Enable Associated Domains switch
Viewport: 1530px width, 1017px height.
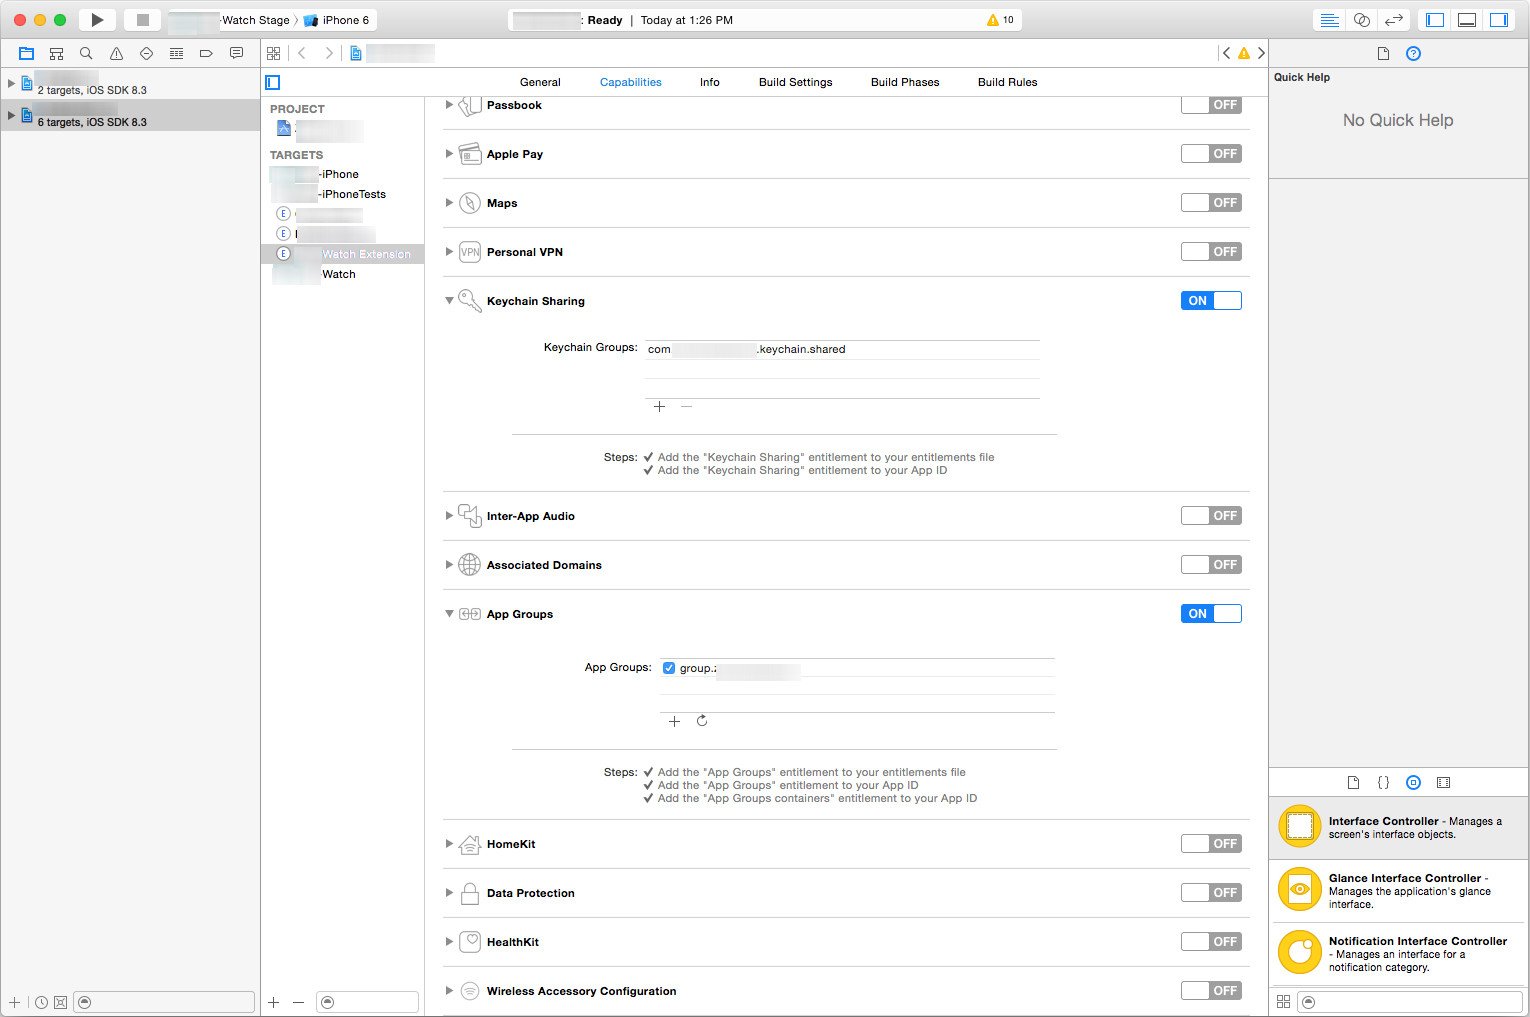click(x=1211, y=565)
